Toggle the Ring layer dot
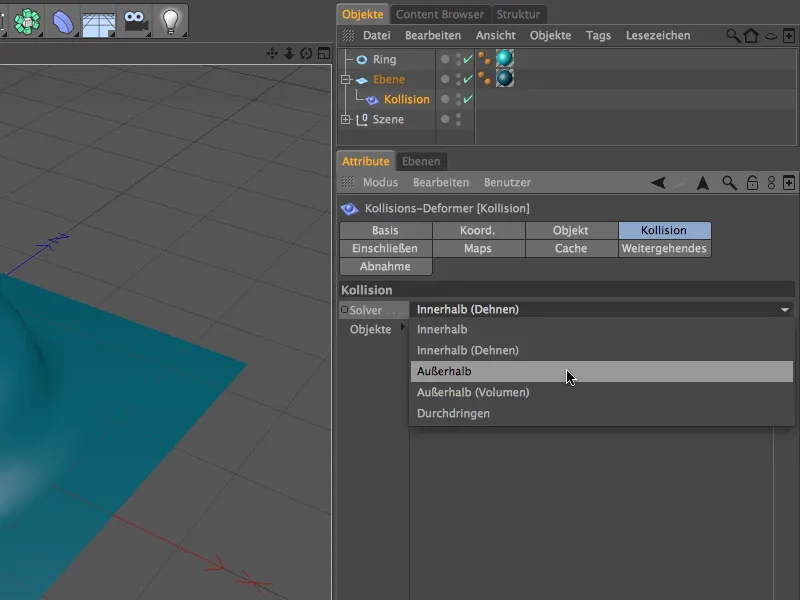Image resolution: width=800 pixels, height=600 pixels. [x=445, y=59]
